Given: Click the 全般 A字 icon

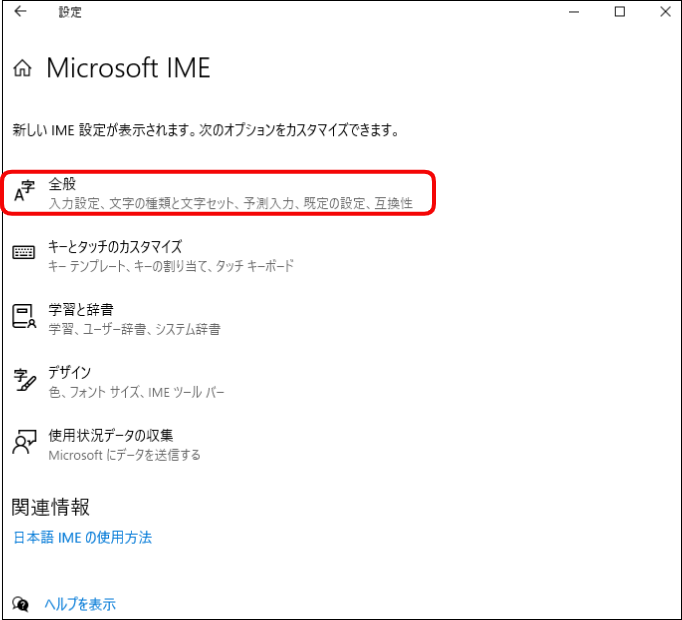Looking at the screenshot, I should pyautogui.click(x=24, y=192).
